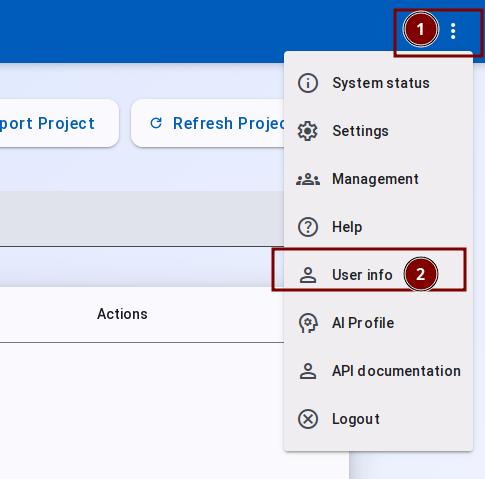Click the Help question mark icon
This screenshot has height=479, width=485.
pos(308,227)
